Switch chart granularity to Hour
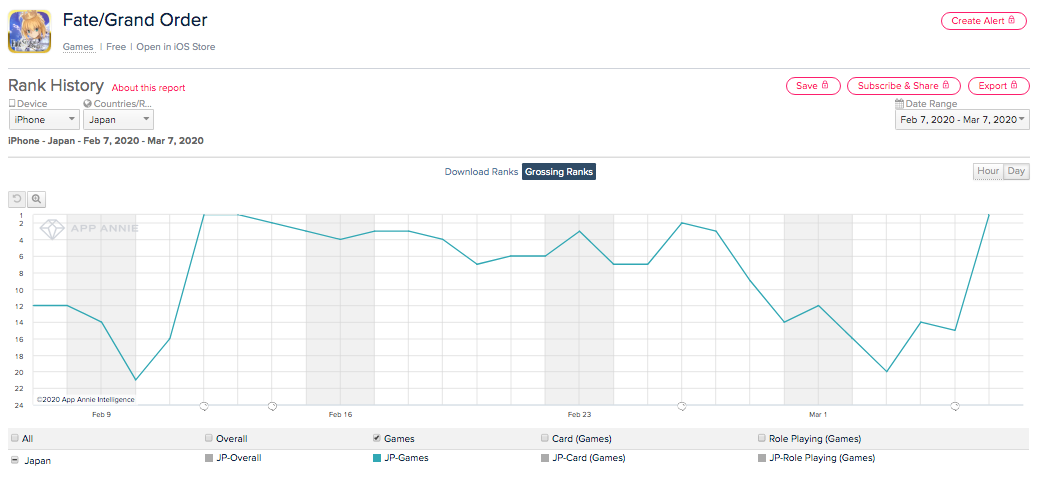This screenshot has height=479, width=1040. tap(988, 171)
